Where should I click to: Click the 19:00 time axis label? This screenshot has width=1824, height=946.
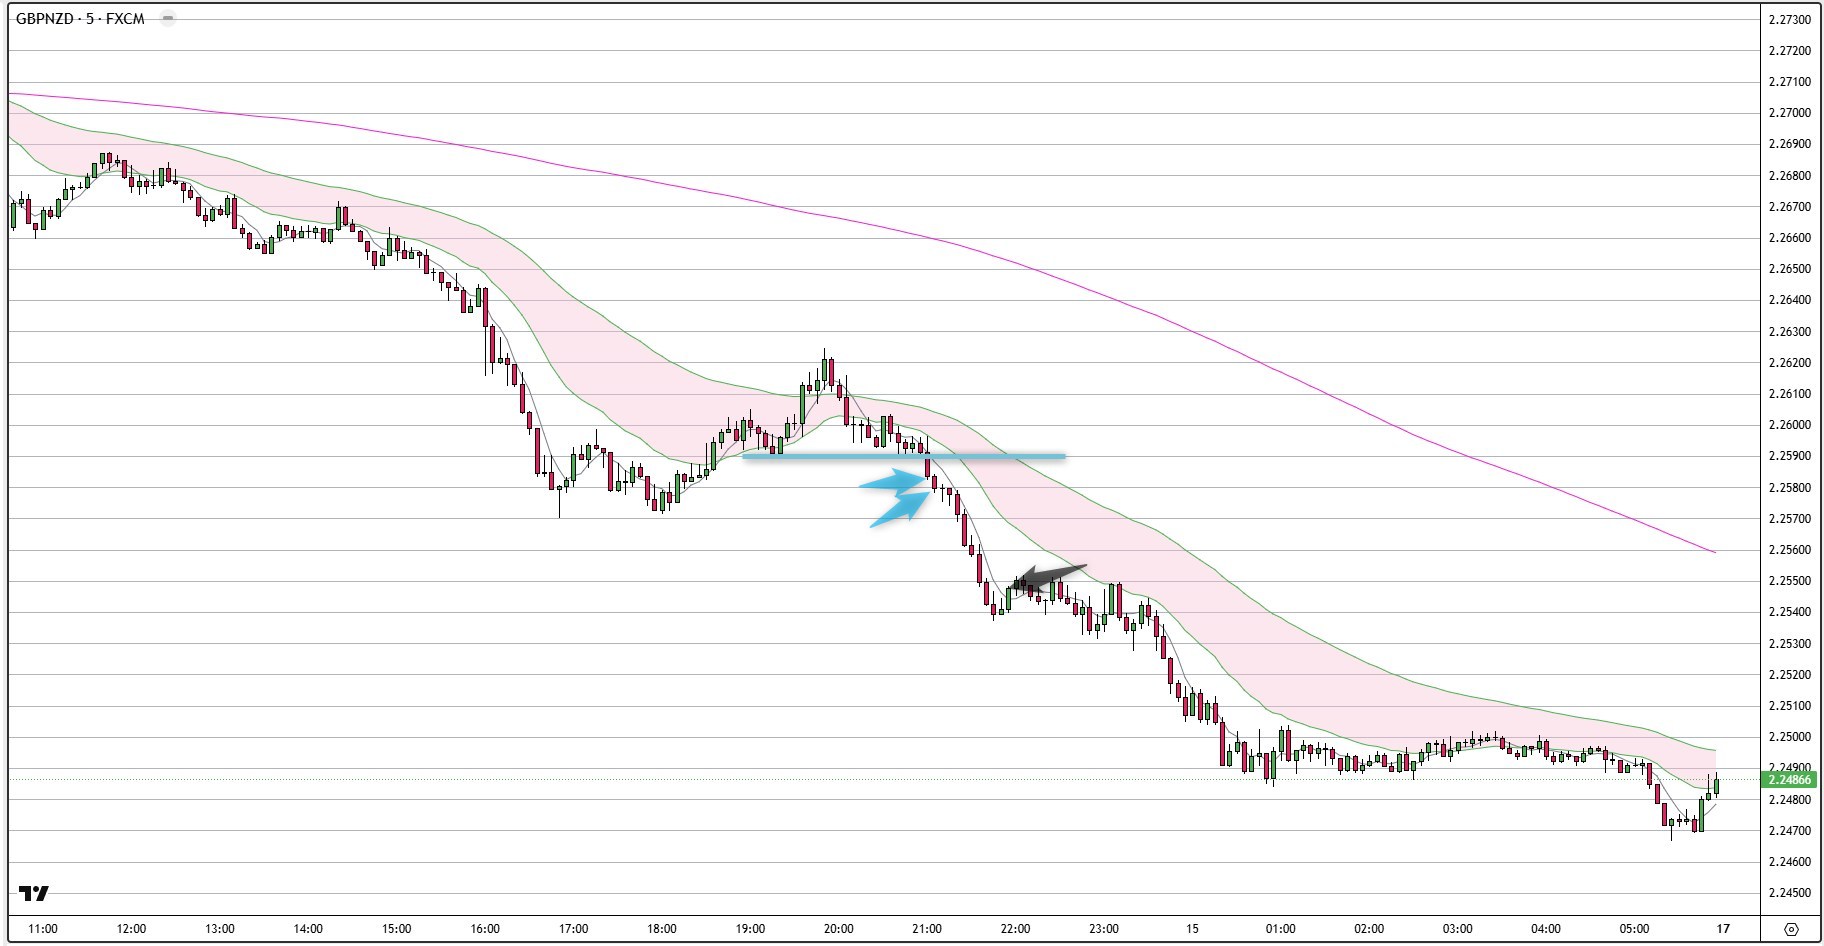750,929
